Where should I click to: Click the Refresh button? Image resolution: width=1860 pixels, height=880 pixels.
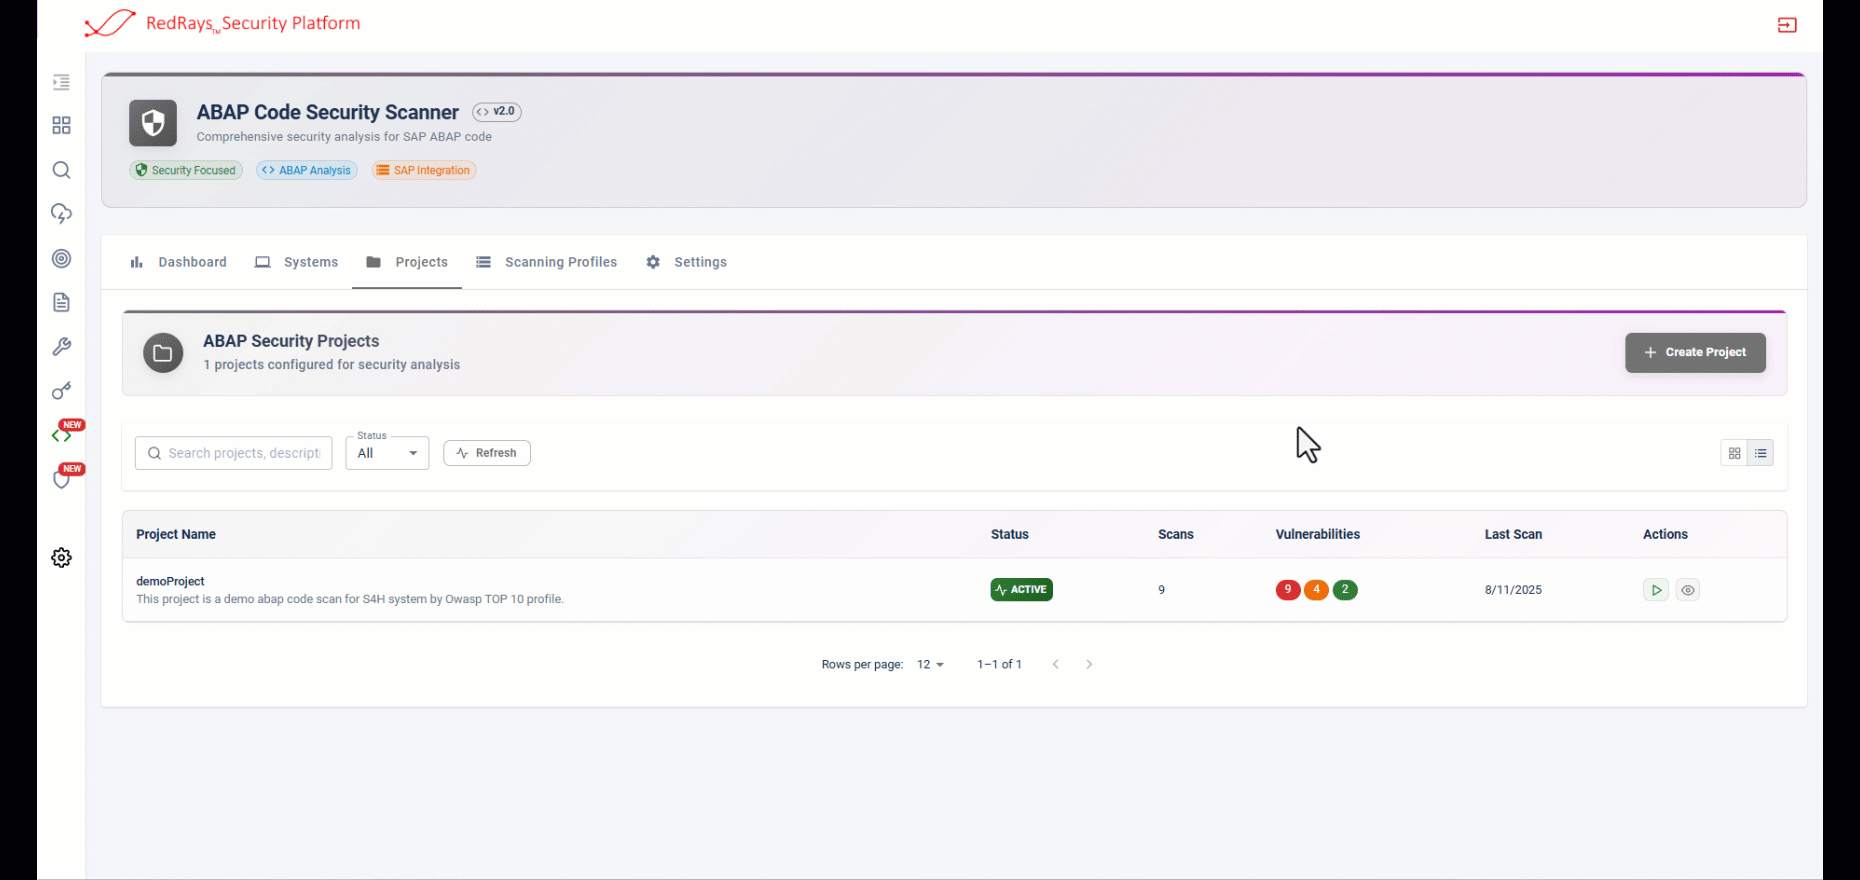point(487,453)
